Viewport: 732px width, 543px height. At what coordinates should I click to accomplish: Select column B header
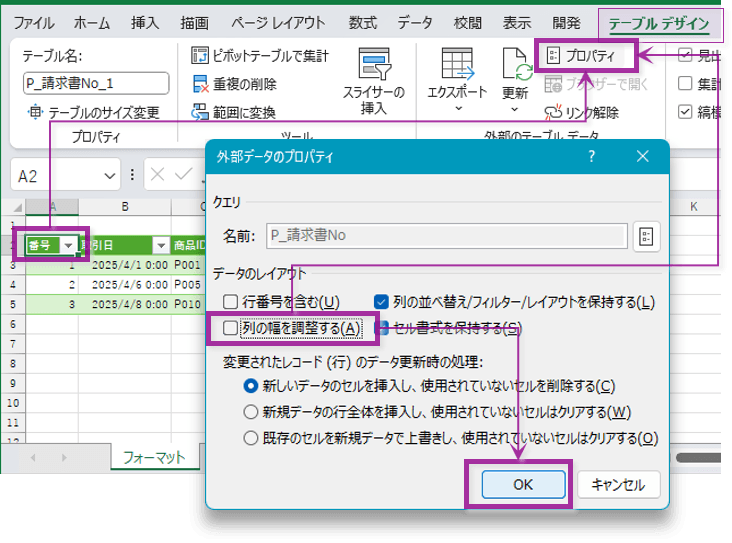click(x=125, y=207)
